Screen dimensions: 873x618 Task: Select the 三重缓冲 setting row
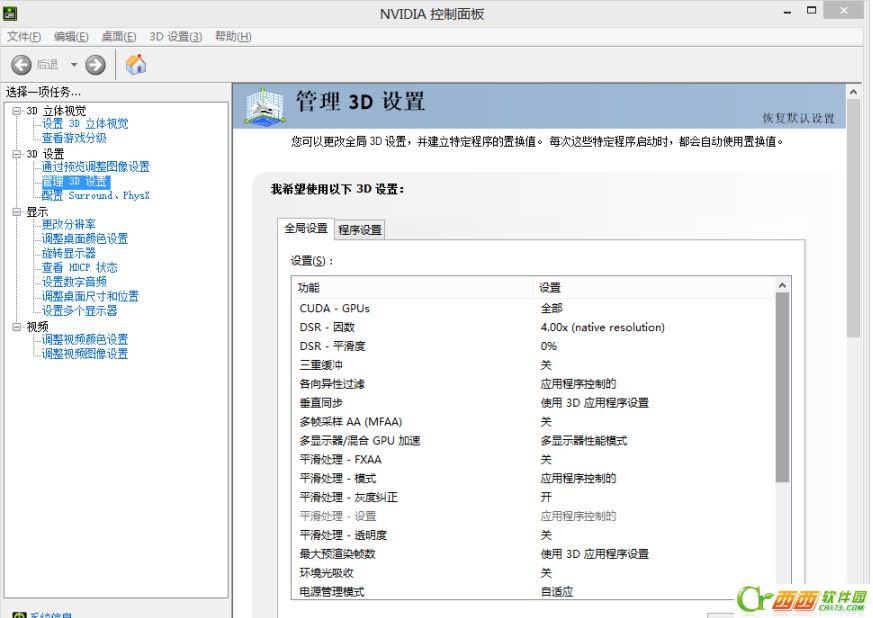533,365
